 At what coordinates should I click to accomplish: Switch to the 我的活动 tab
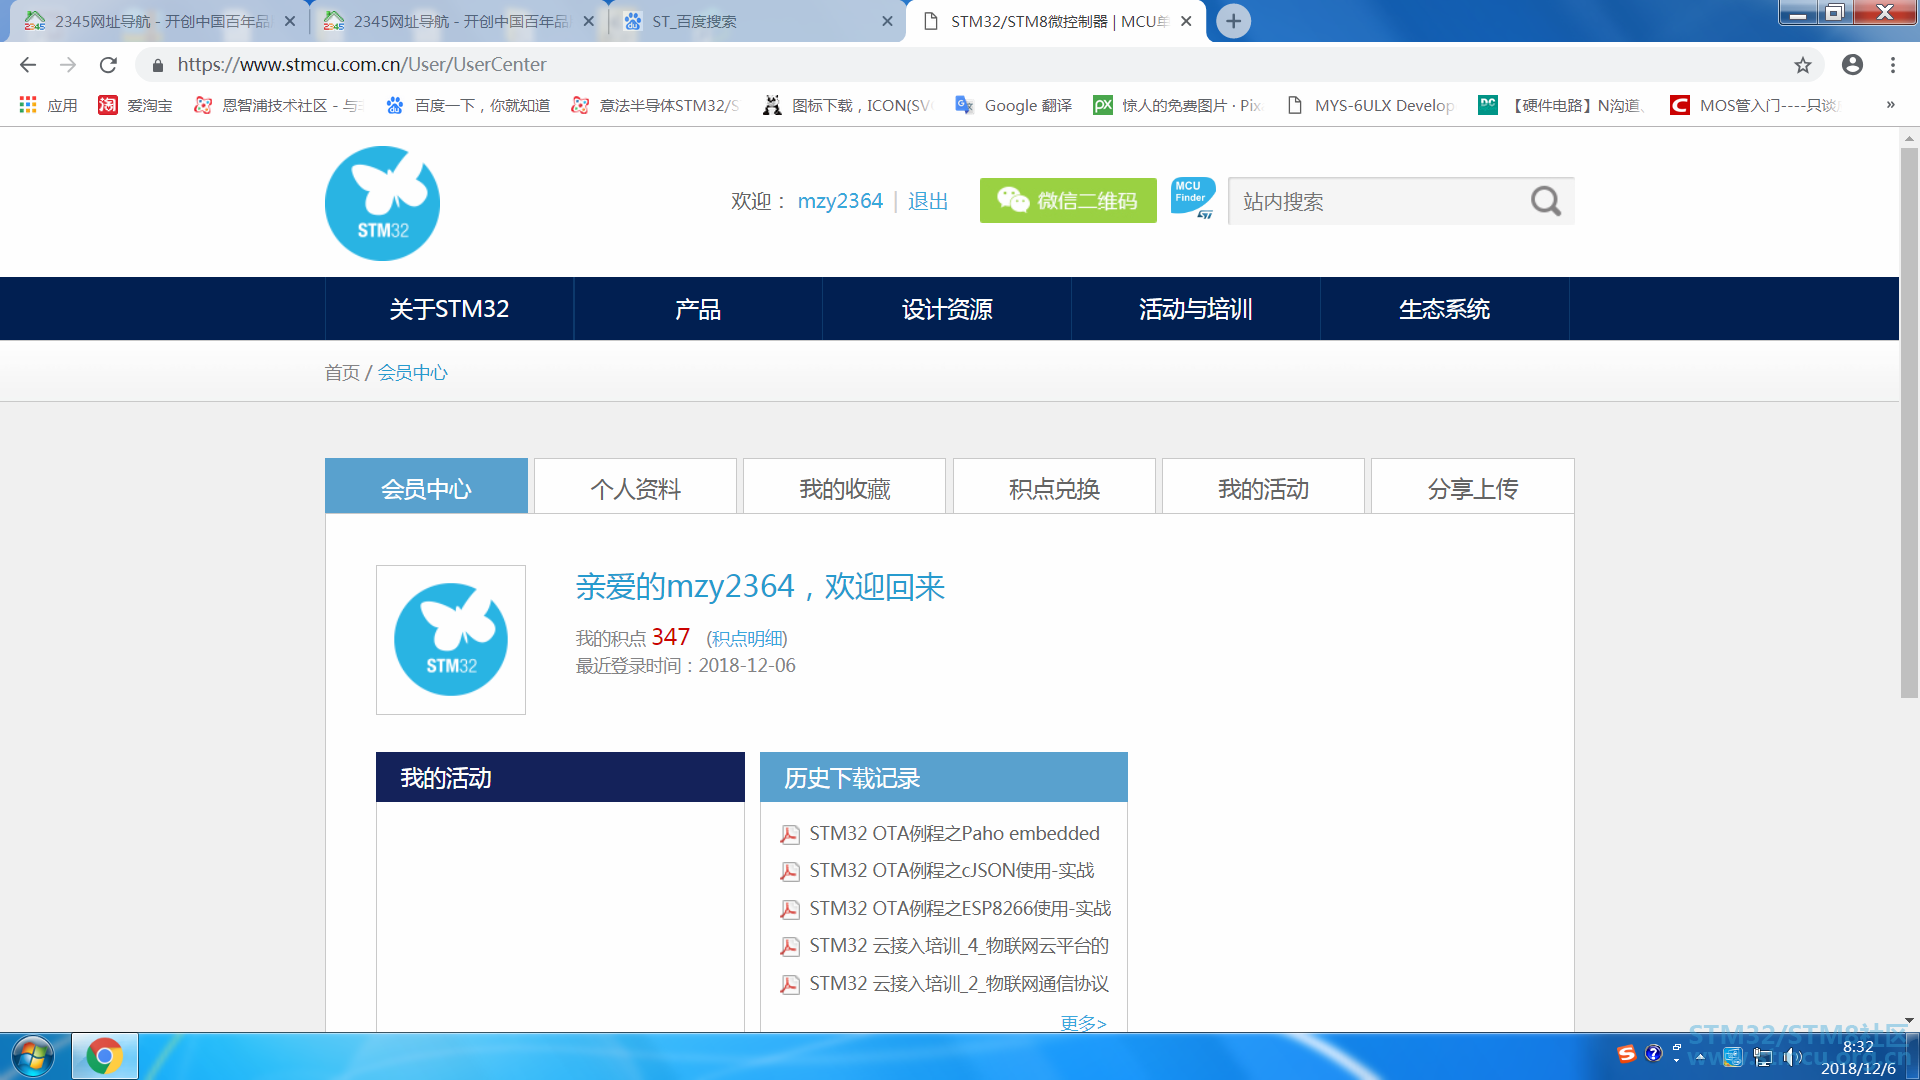(x=1264, y=487)
